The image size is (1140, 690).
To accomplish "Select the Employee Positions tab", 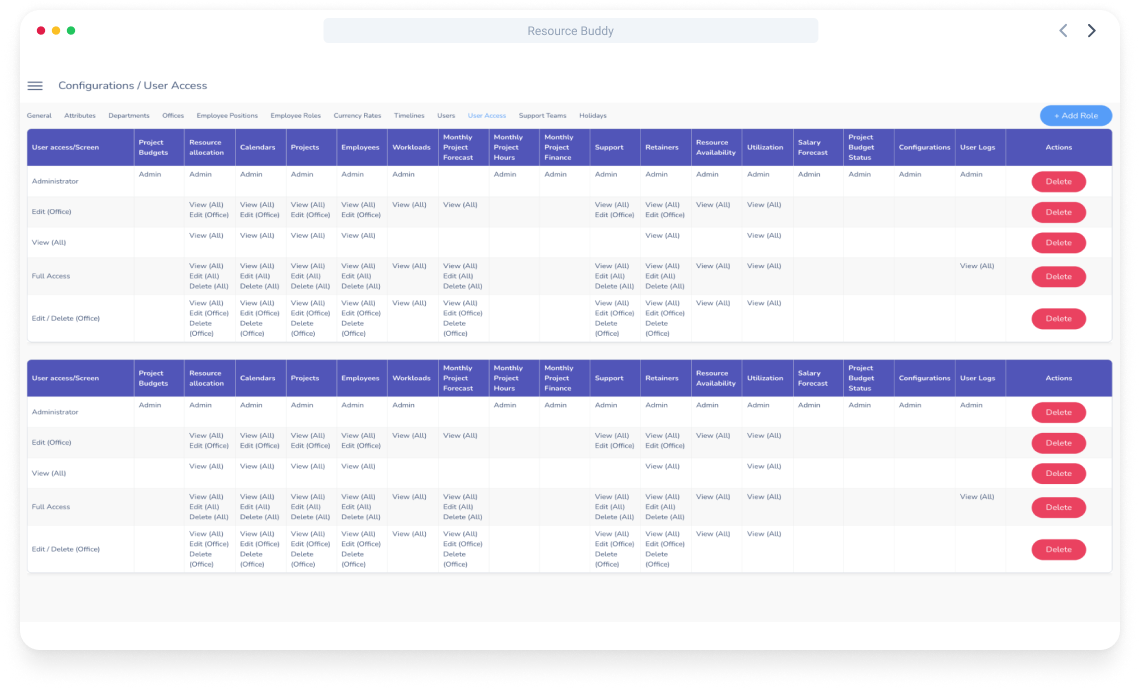I will [227, 116].
